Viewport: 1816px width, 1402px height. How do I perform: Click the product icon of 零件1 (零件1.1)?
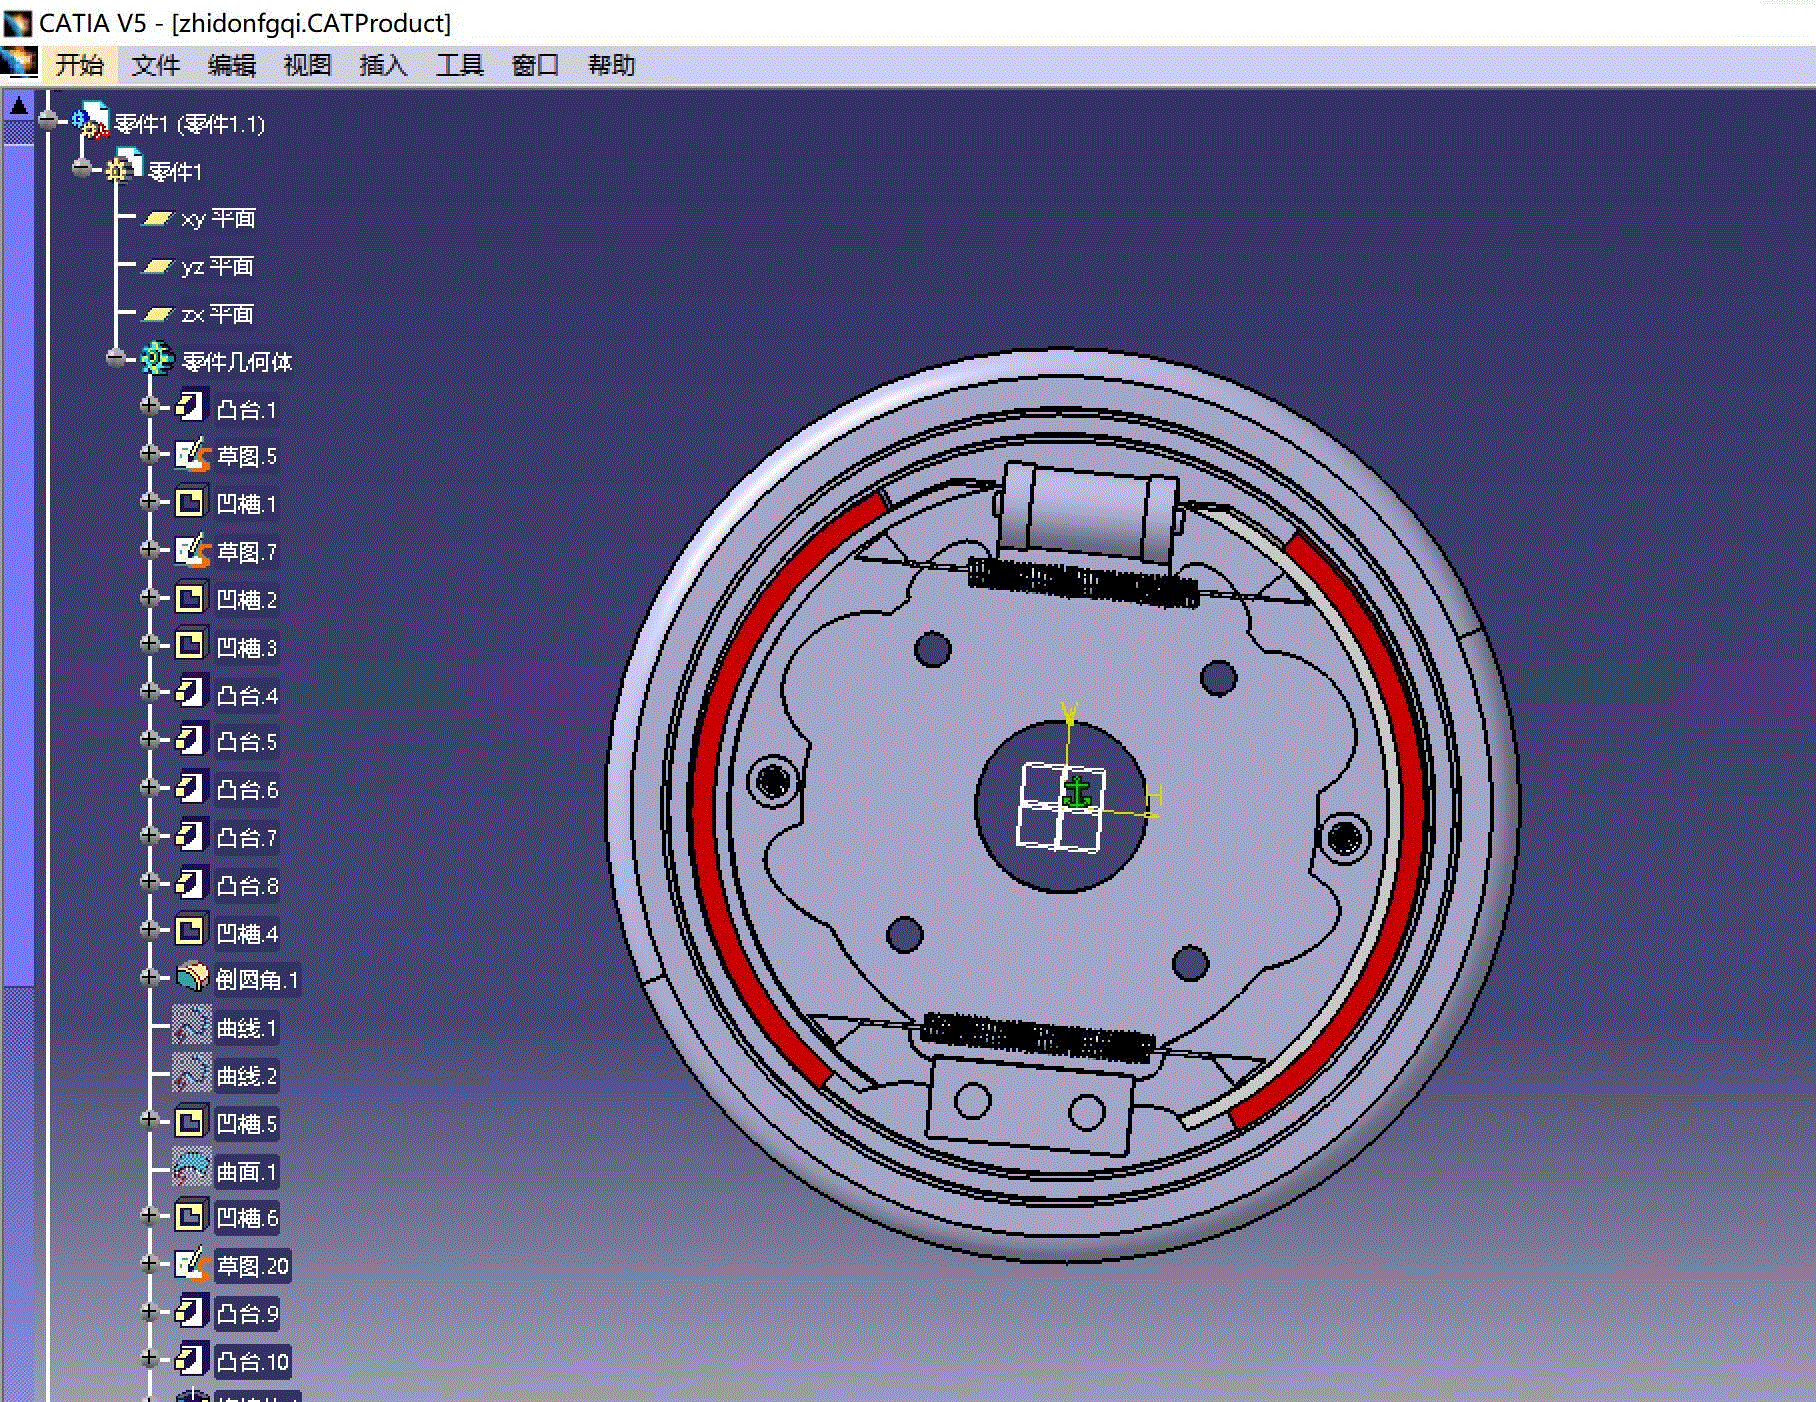[91, 122]
